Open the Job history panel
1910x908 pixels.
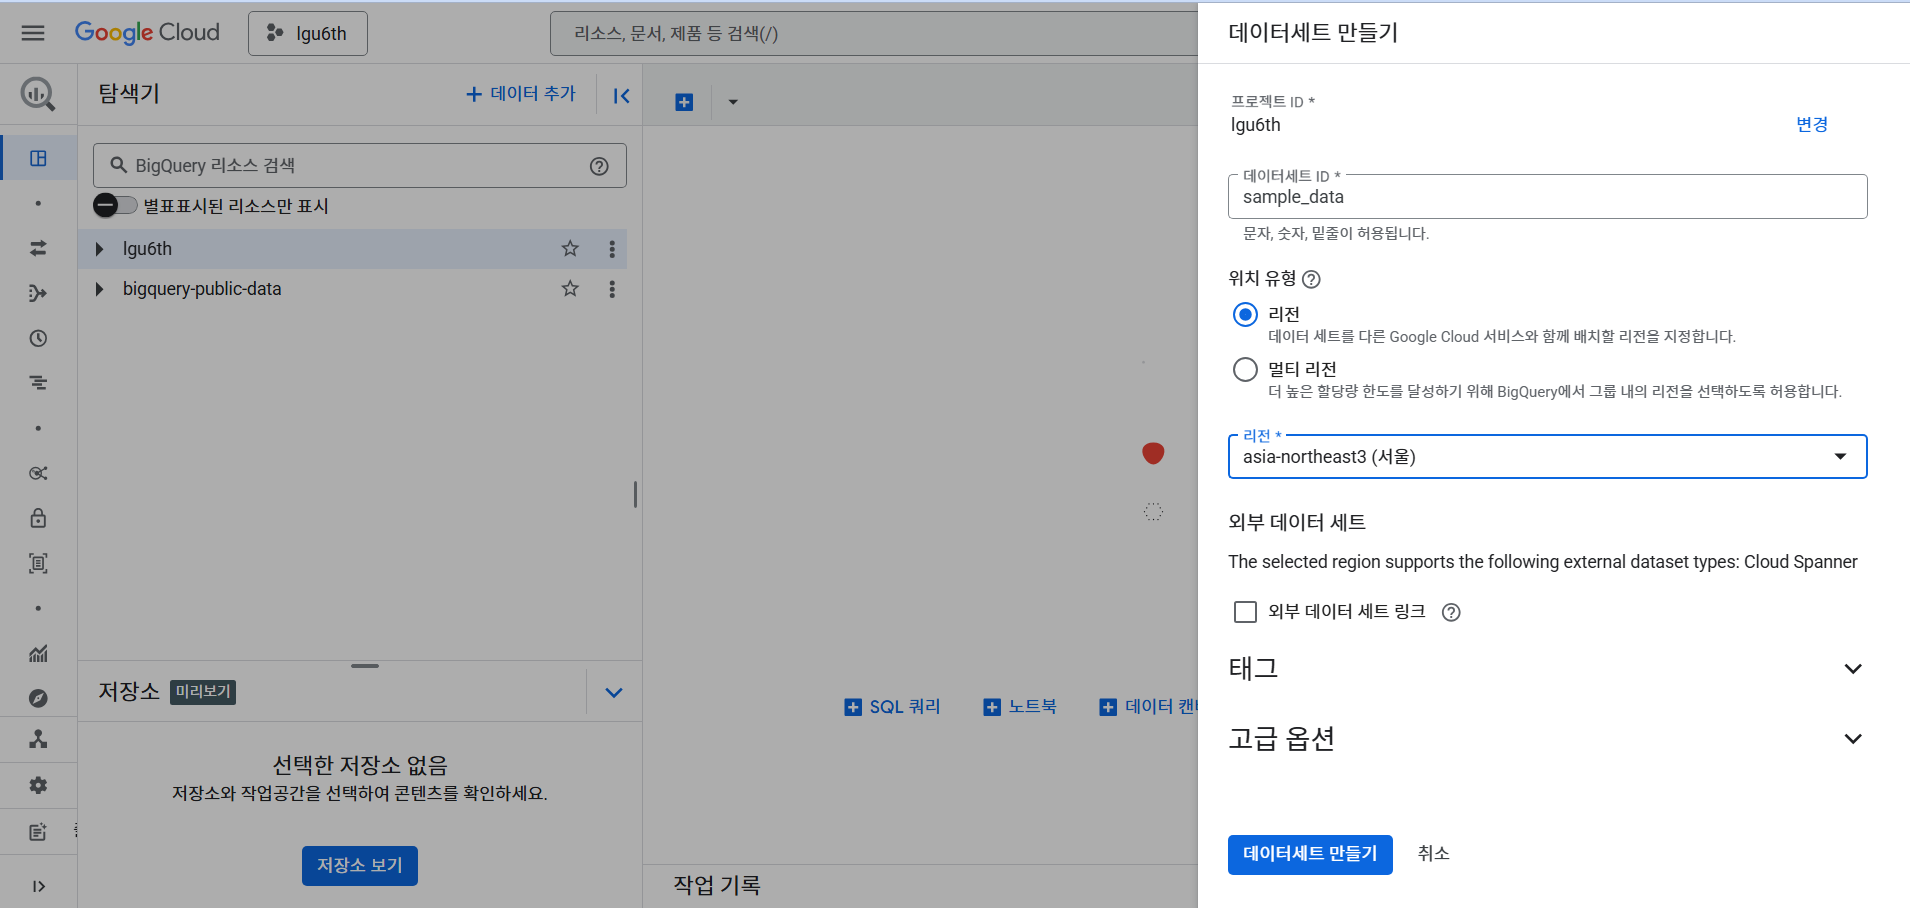click(717, 885)
